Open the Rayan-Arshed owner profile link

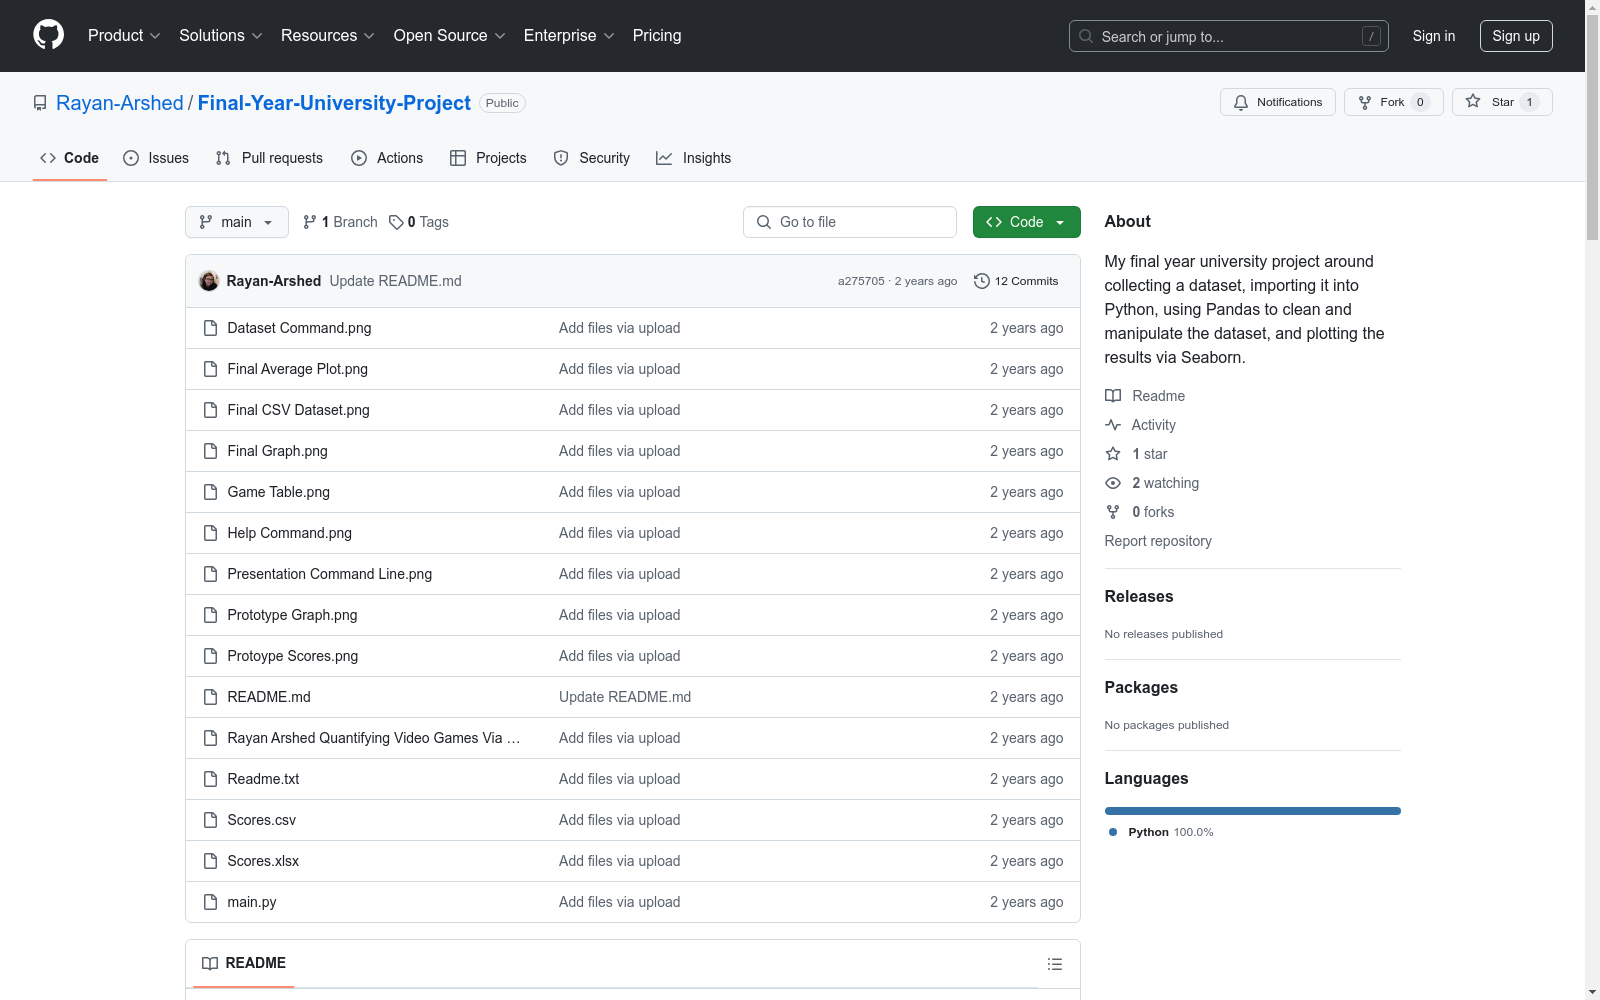[120, 103]
